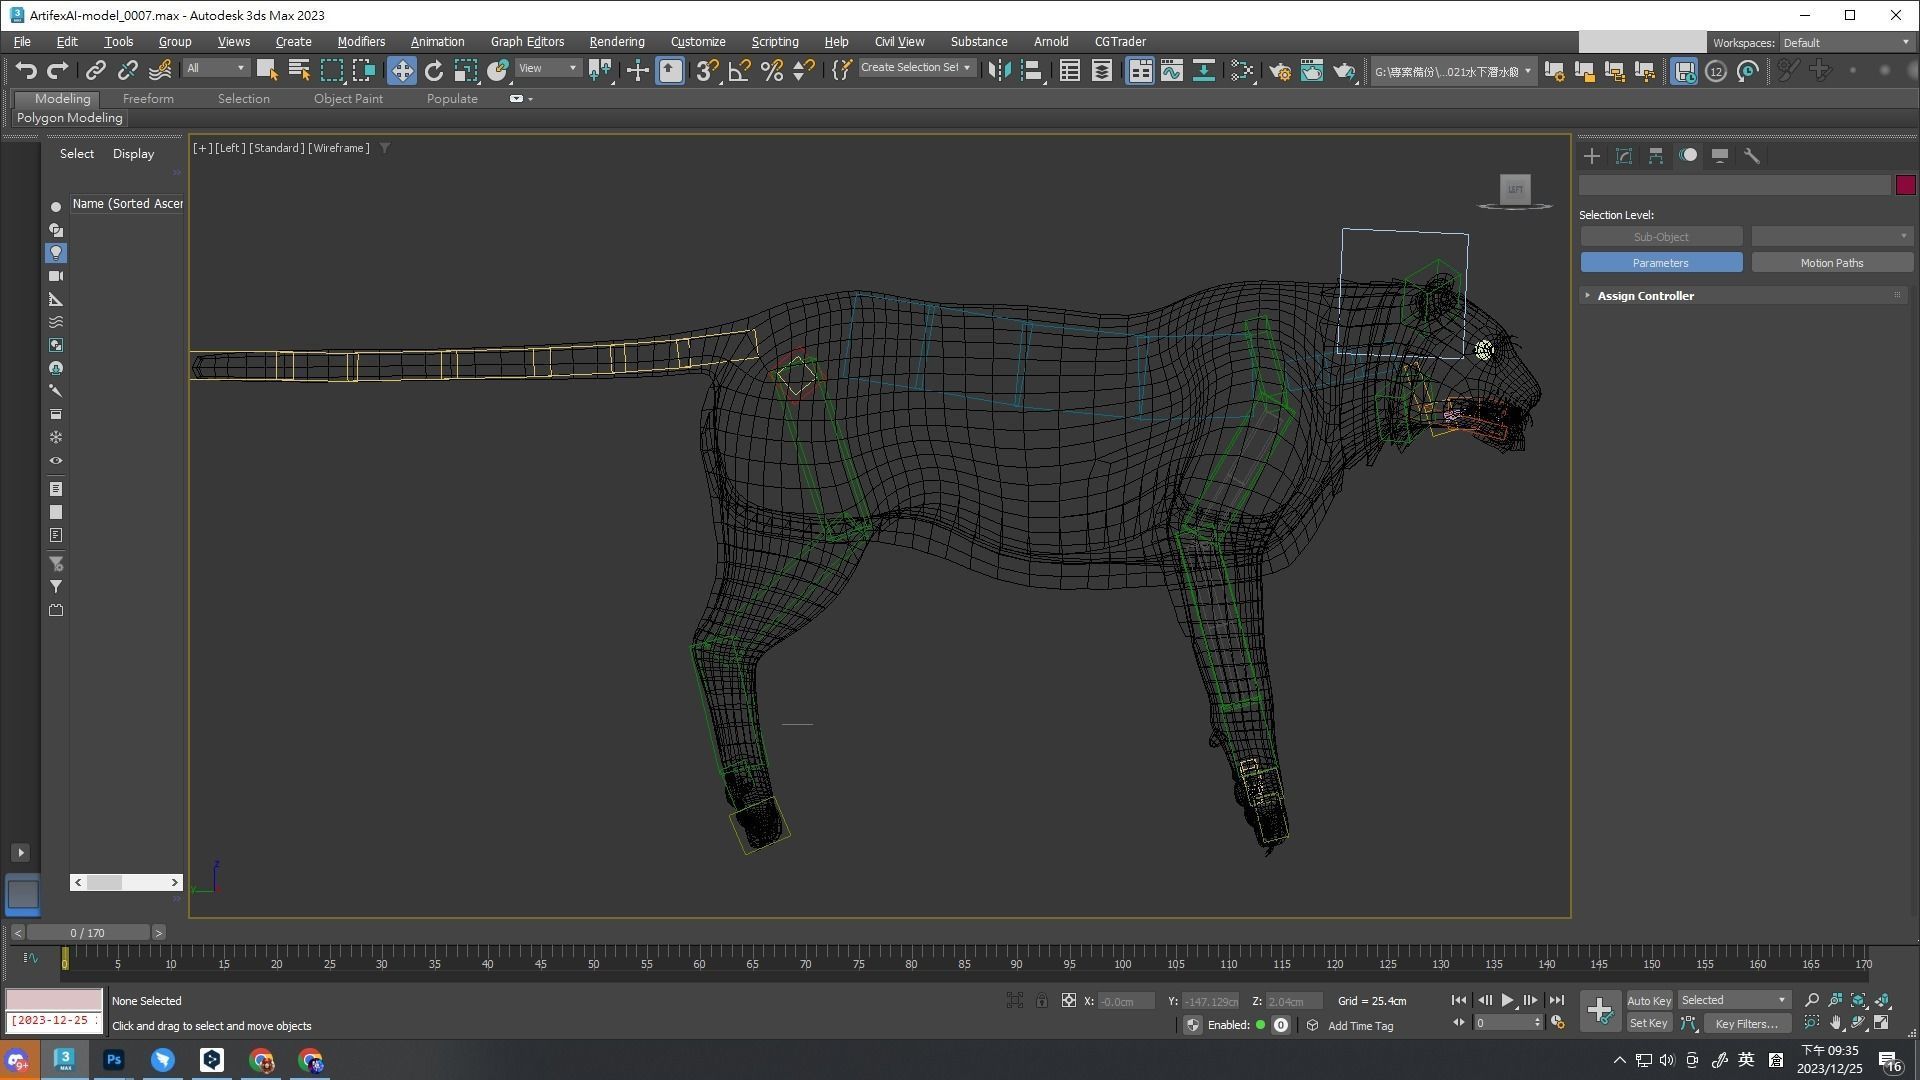Toggle the 3D Snaps button

click(708, 70)
